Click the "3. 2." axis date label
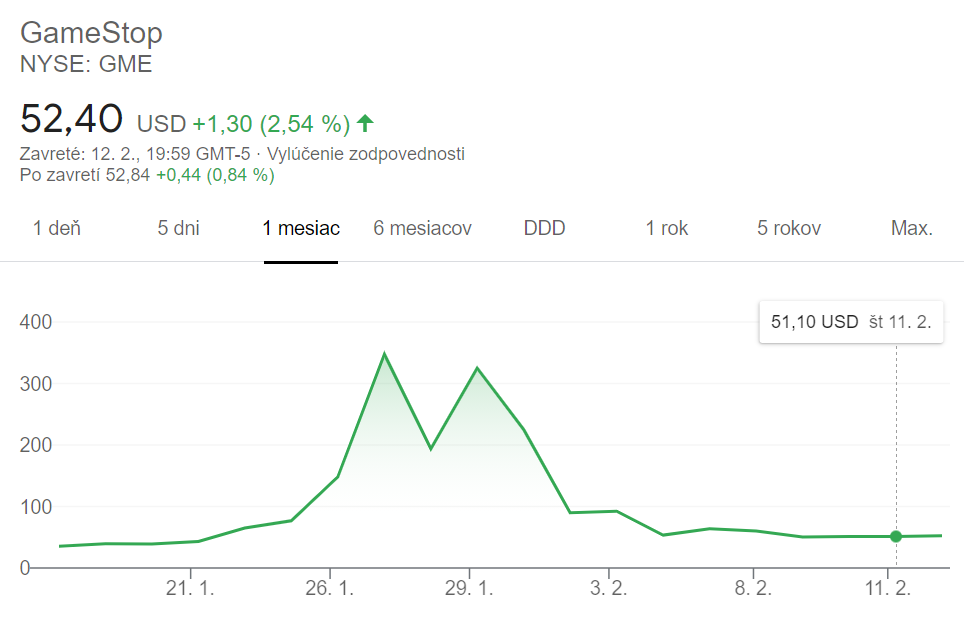964x619 pixels. click(609, 588)
